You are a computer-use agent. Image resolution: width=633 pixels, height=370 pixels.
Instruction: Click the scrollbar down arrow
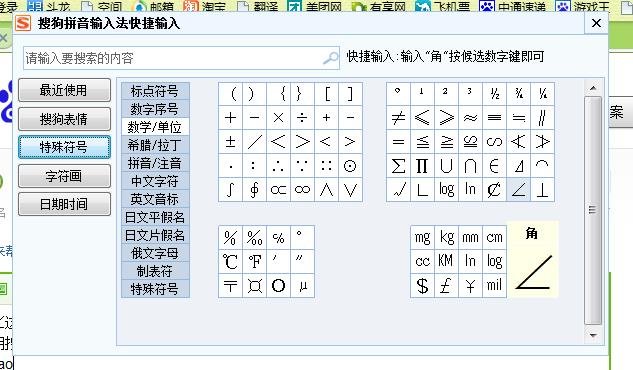pyautogui.click(x=593, y=335)
